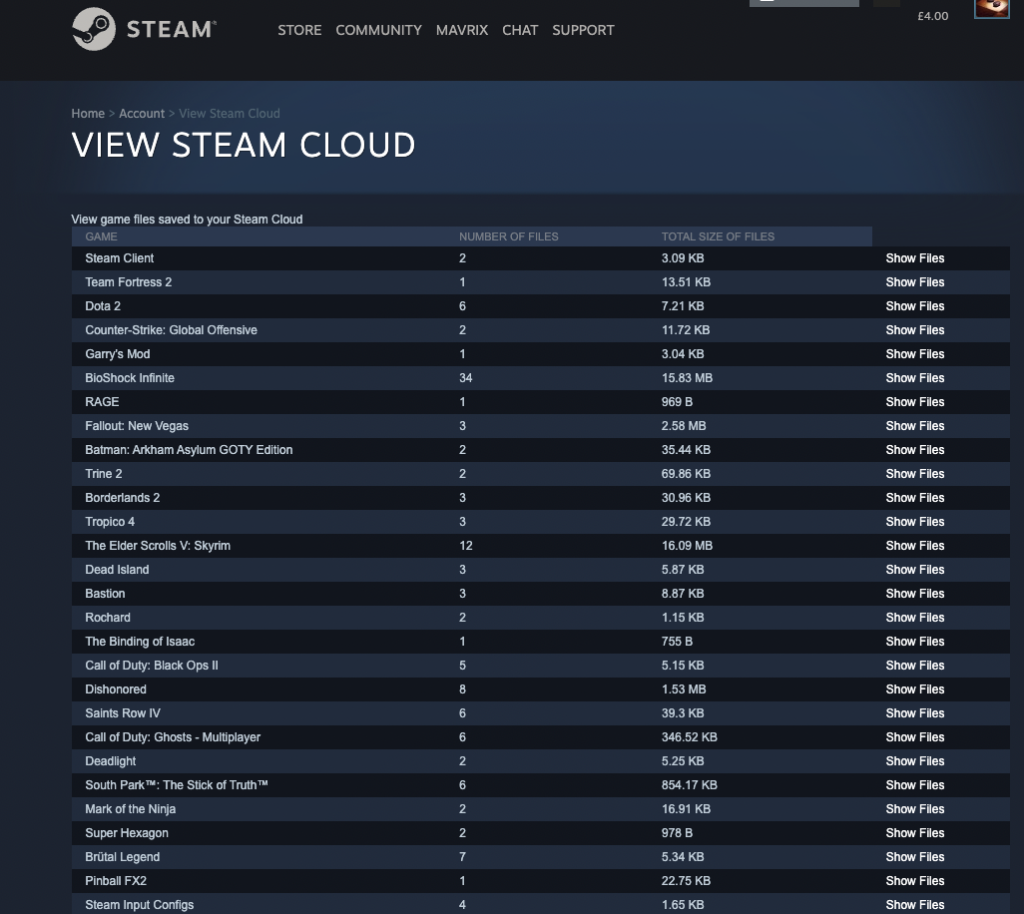This screenshot has height=914, width=1024.
Task: Go to Account in breadcrumb
Action: (x=142, y=114)
